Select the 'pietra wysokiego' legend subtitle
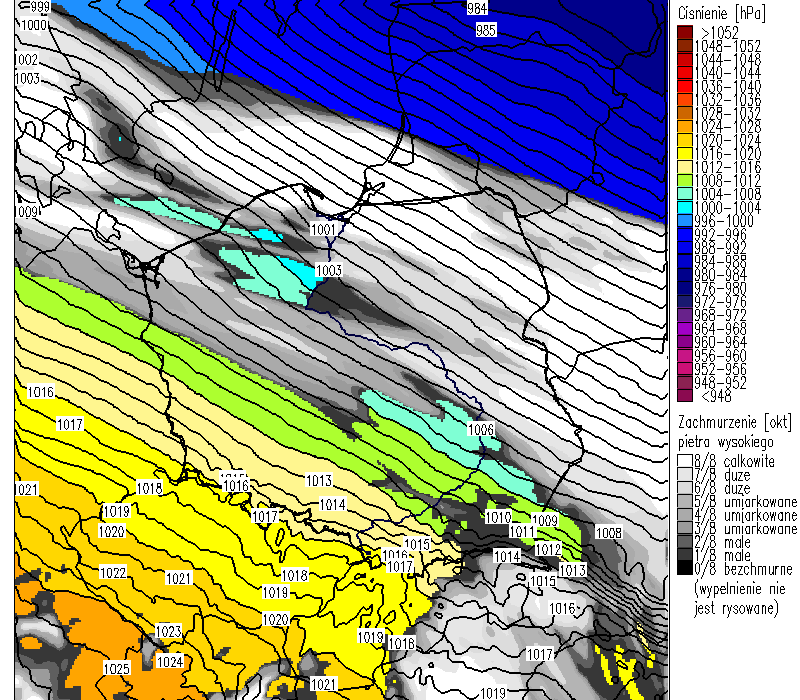800x700 pixels. coord(726,441)
